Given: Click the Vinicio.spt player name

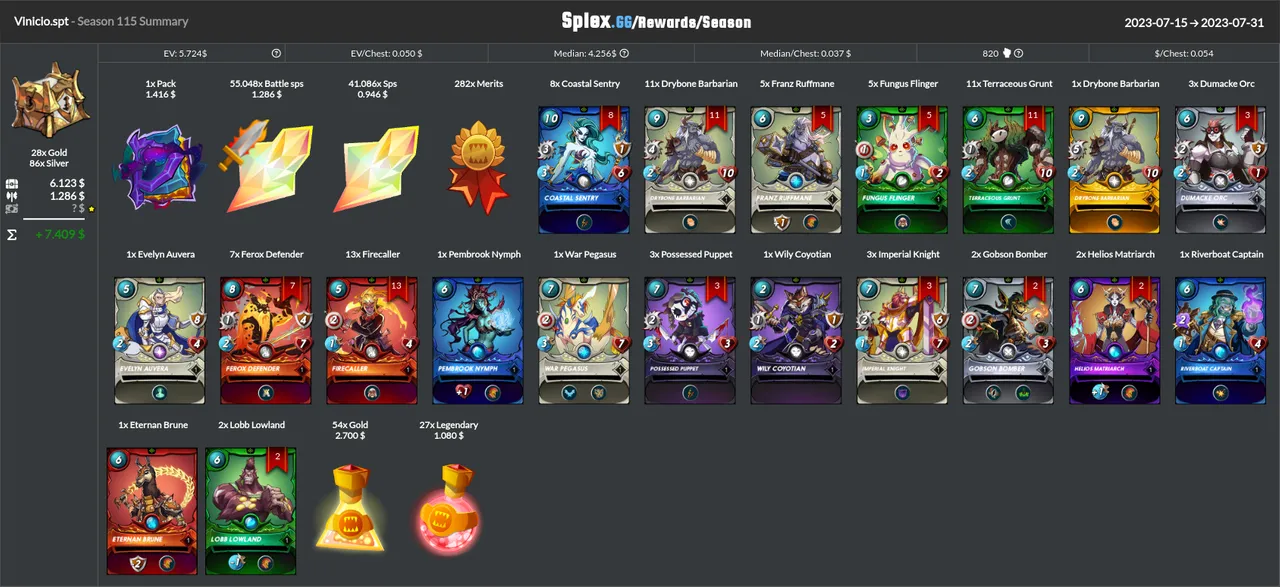Looking at the screenshot, I should pyautogui.click(x=41, y=21).
